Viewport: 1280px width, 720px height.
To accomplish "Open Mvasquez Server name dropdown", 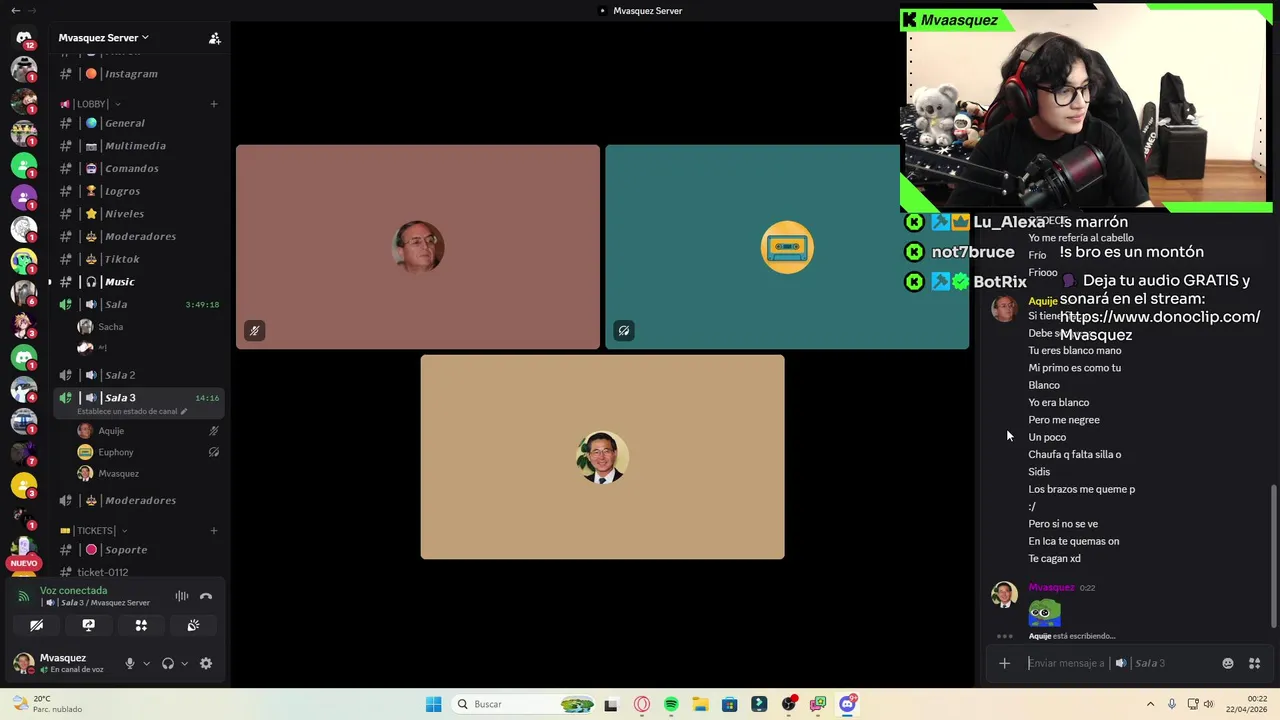I will [104, 38].
